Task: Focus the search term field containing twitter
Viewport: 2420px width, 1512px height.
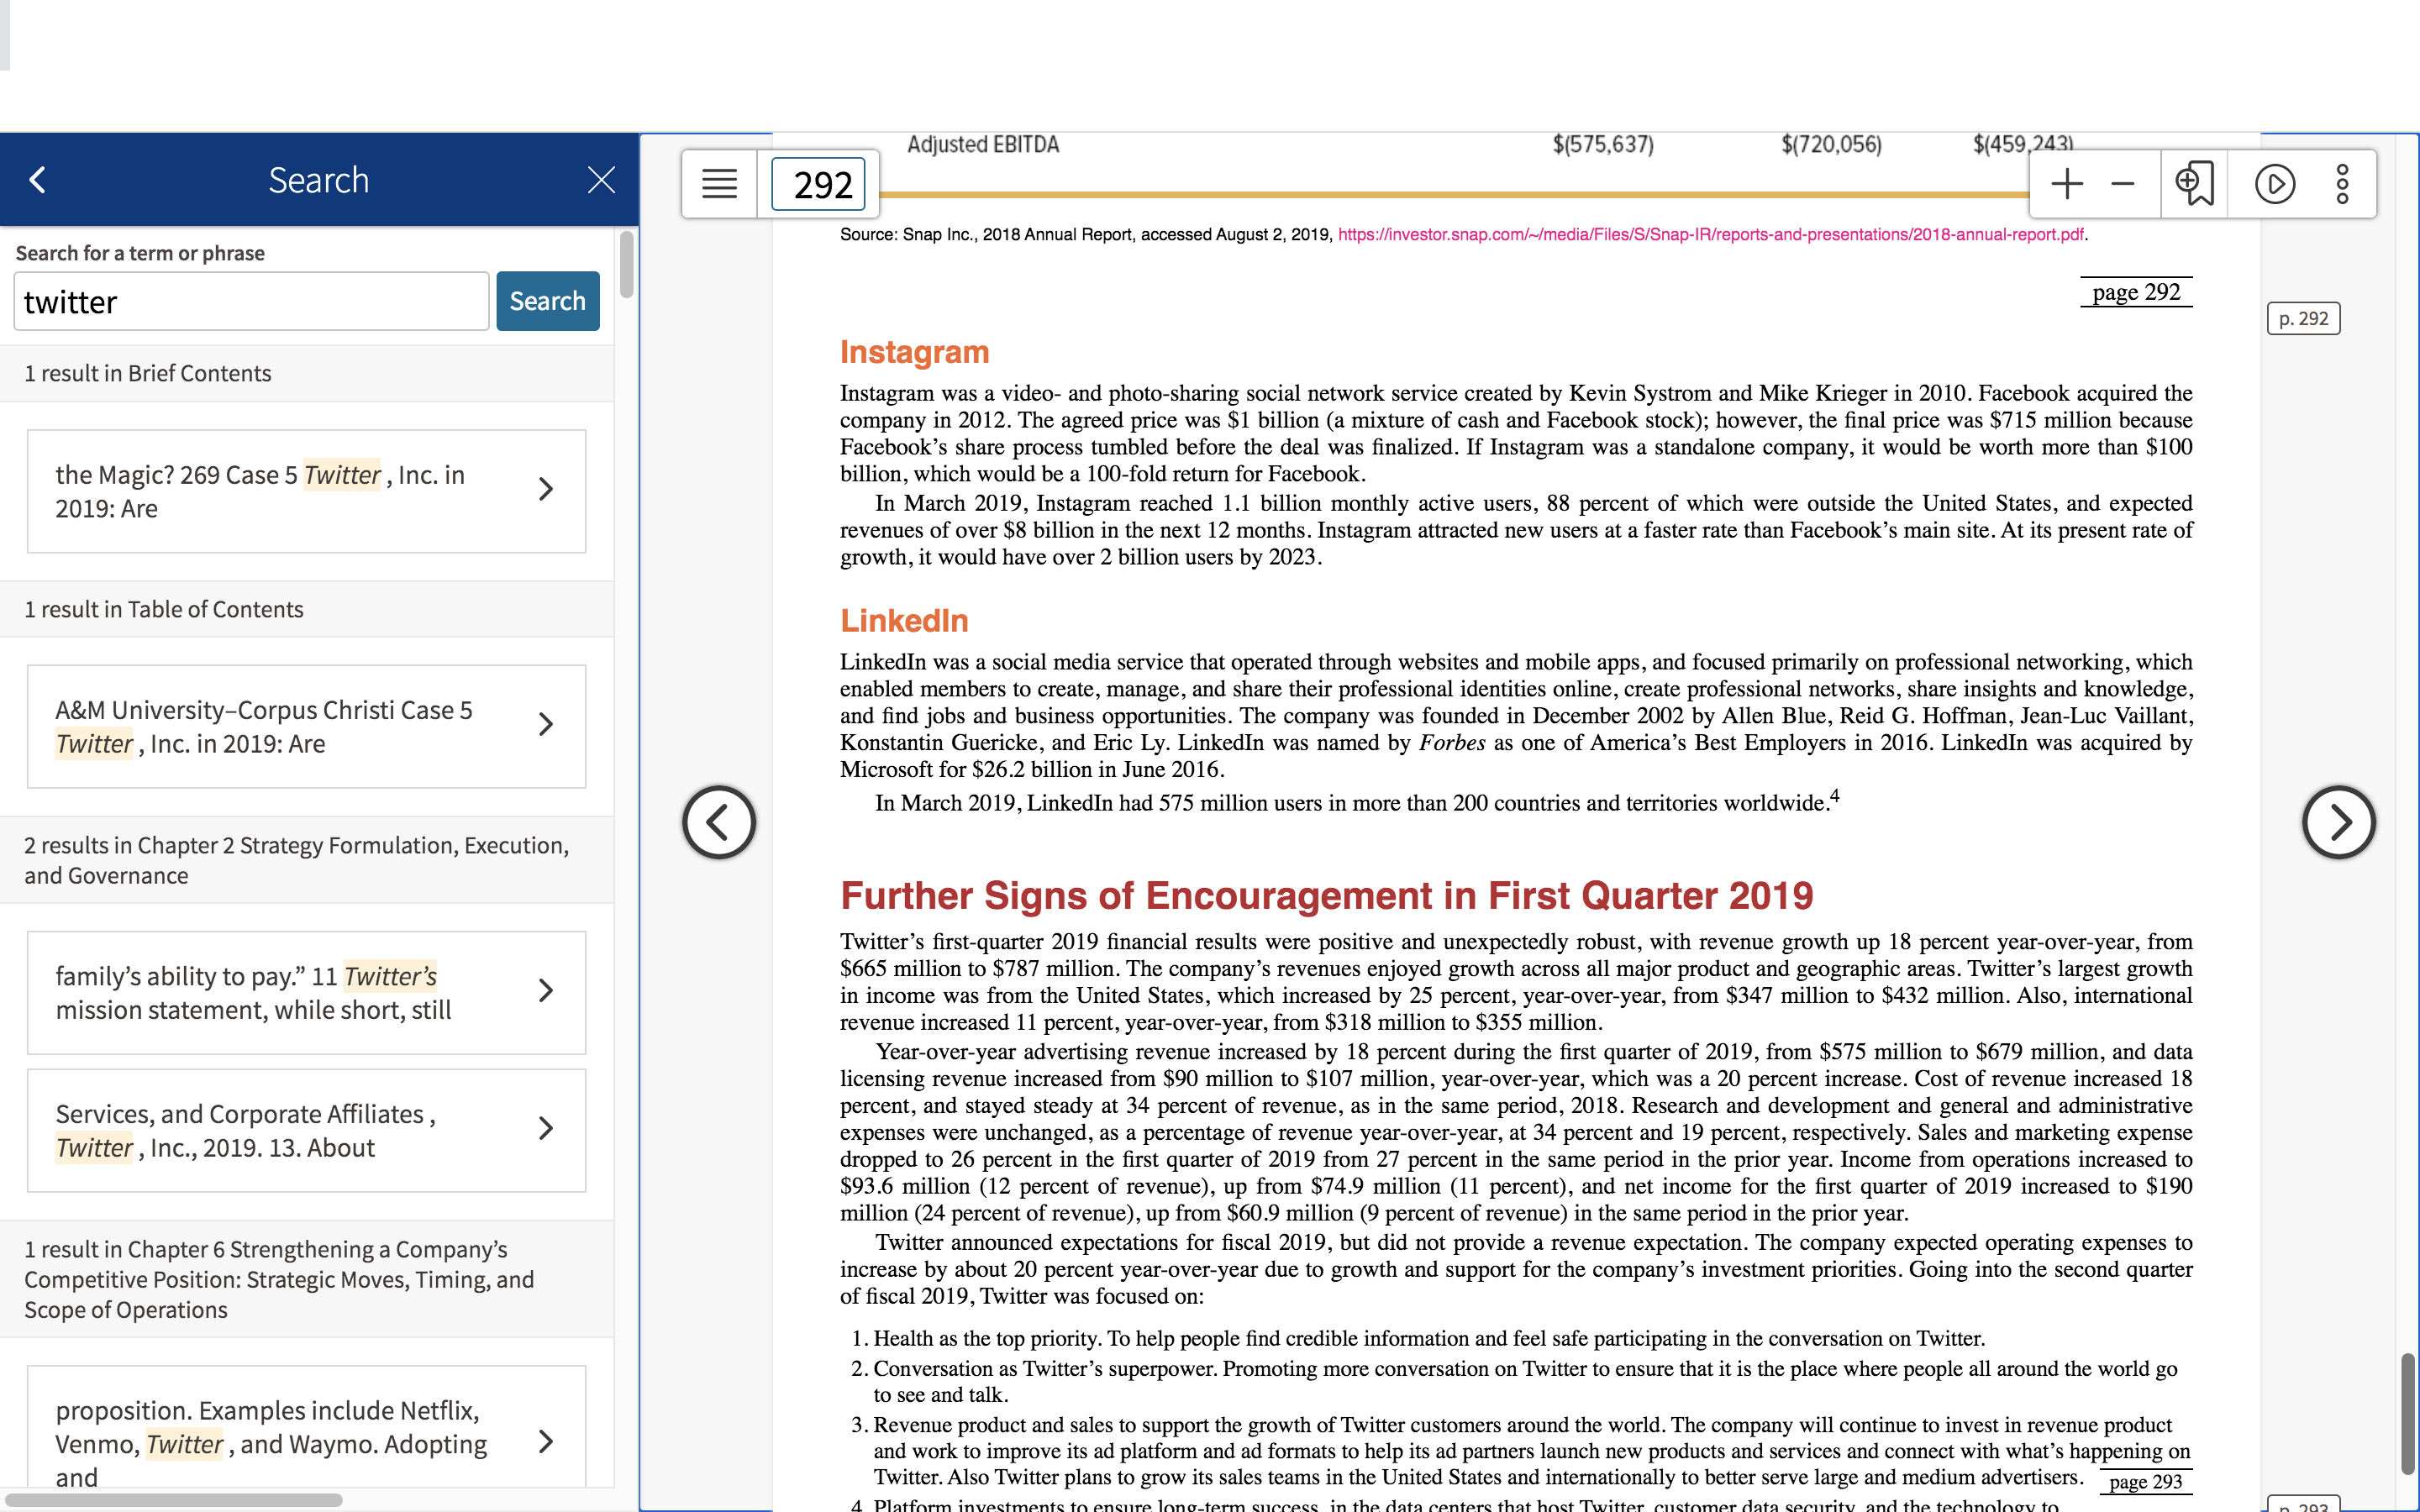Action: coord(251,301)
